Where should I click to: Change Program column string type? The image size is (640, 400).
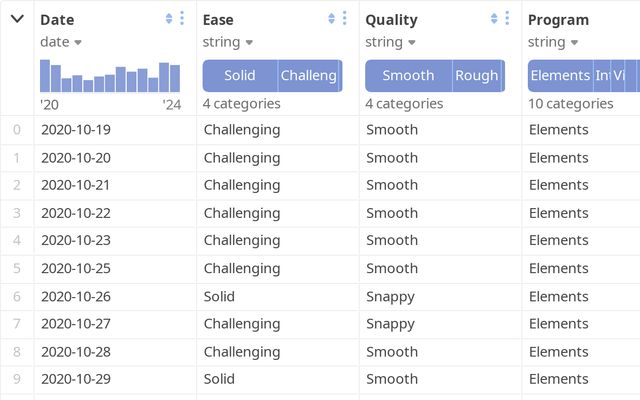point(552,42)
